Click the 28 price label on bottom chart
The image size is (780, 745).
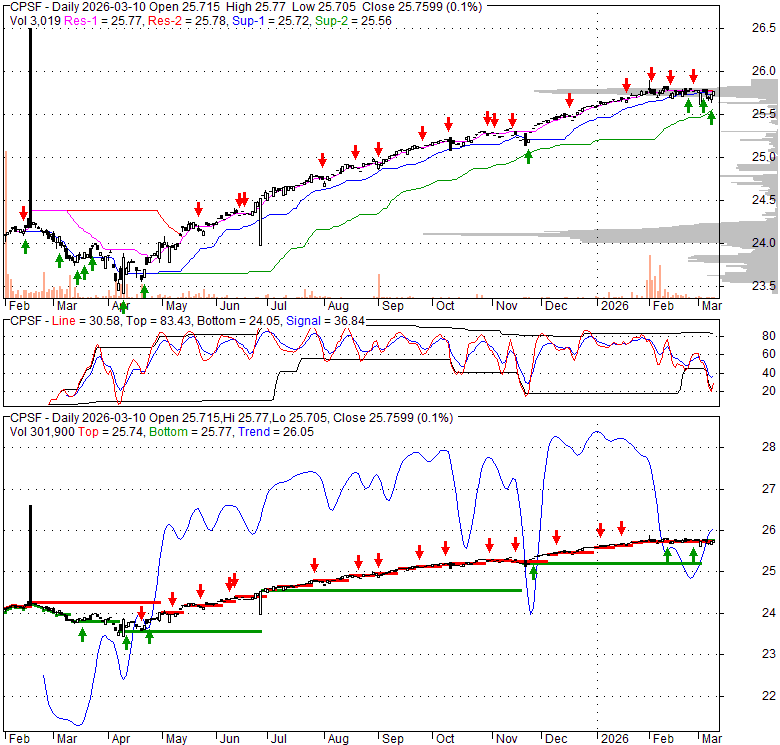(x=769, y=447)
